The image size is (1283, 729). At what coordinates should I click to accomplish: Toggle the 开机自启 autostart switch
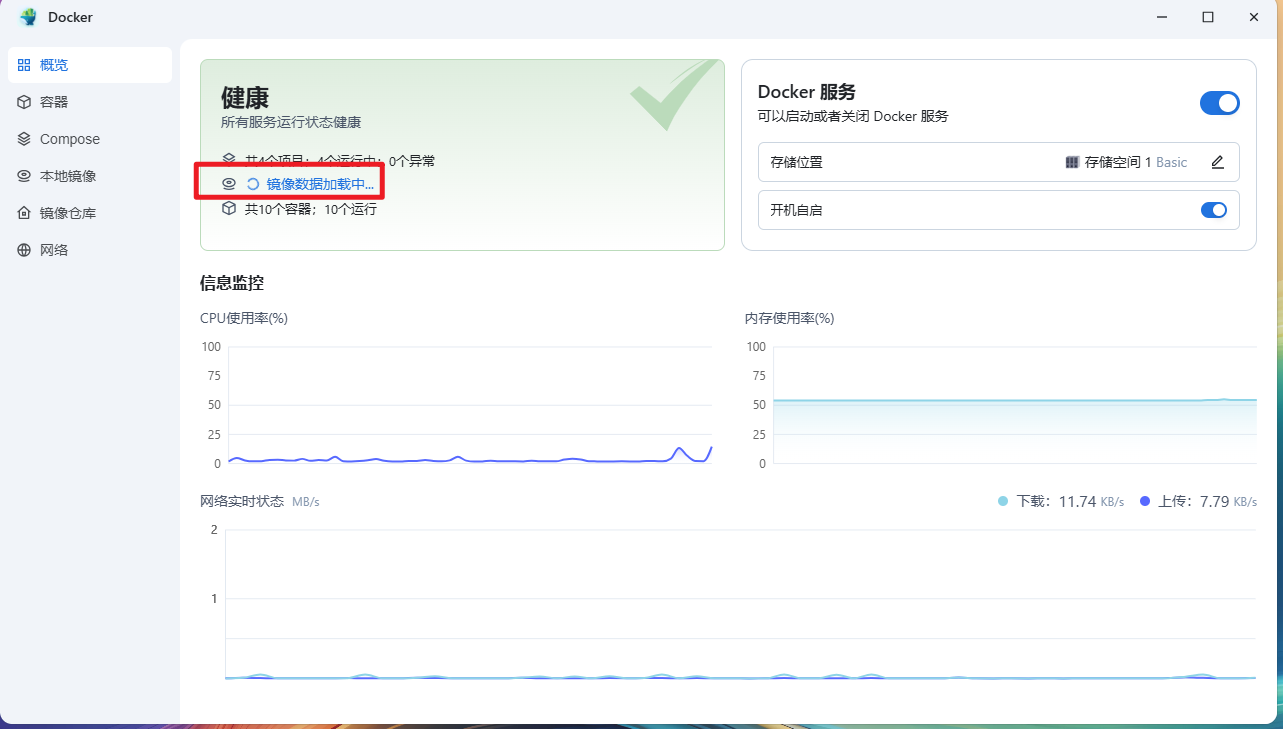coord(1213,210)
